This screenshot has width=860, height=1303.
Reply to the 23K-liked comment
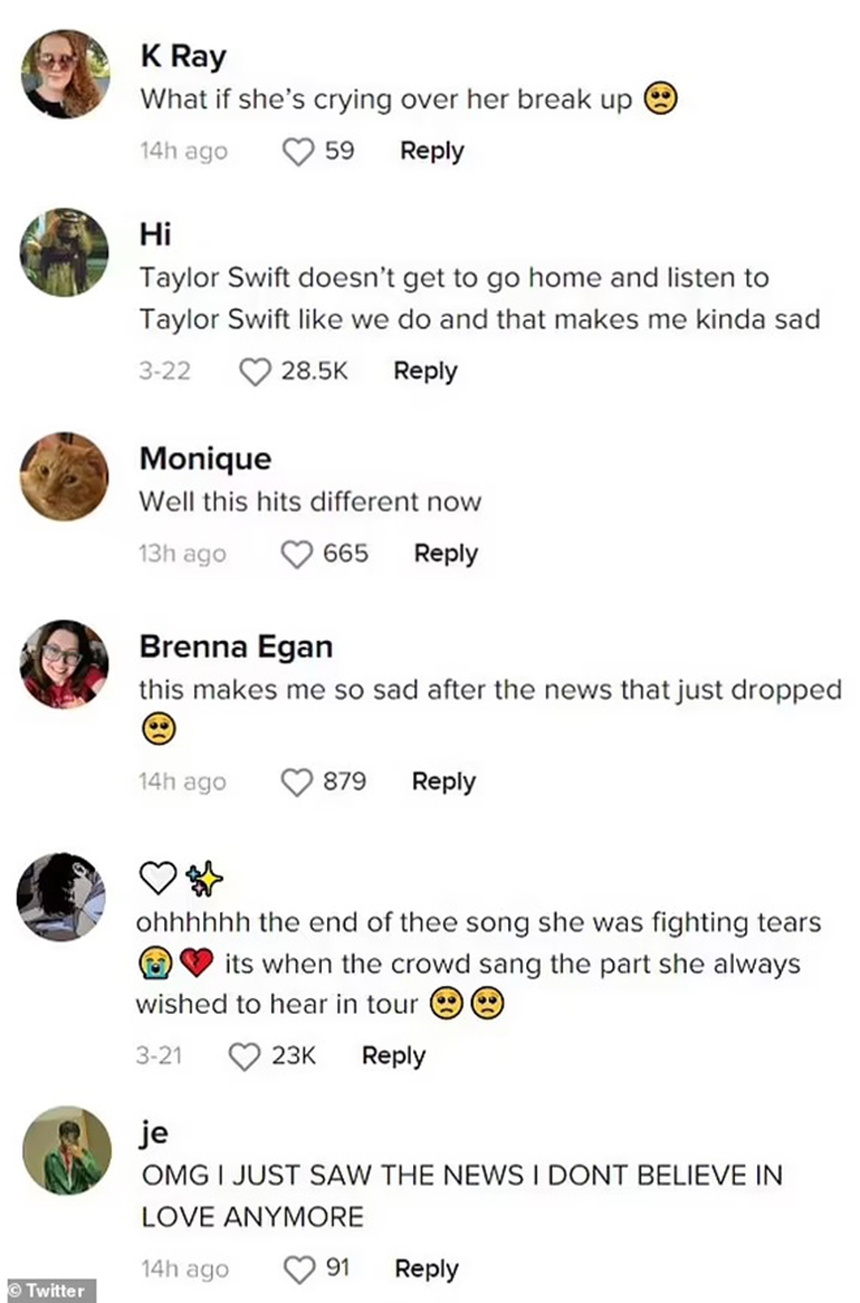[392, 1055]
